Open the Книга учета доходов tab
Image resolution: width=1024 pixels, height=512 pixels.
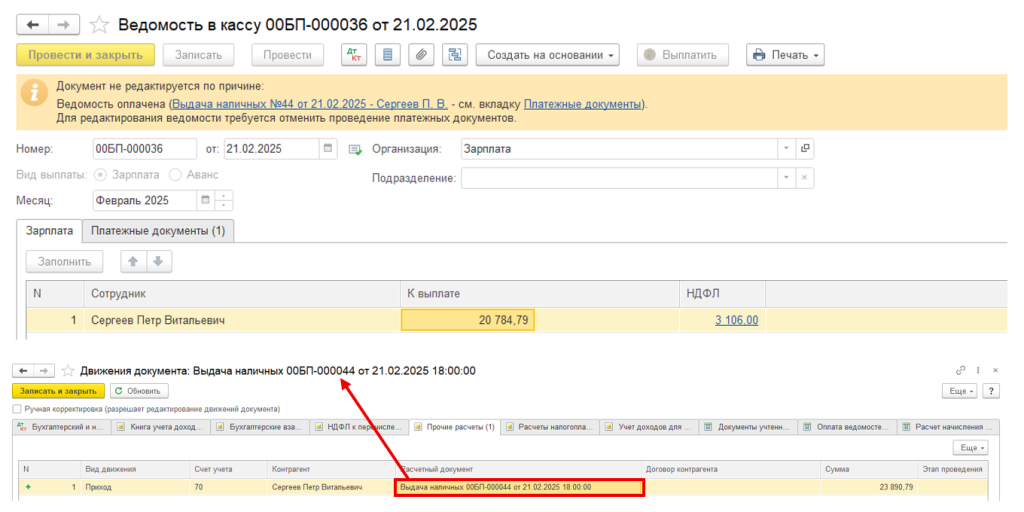coord(160,427)
